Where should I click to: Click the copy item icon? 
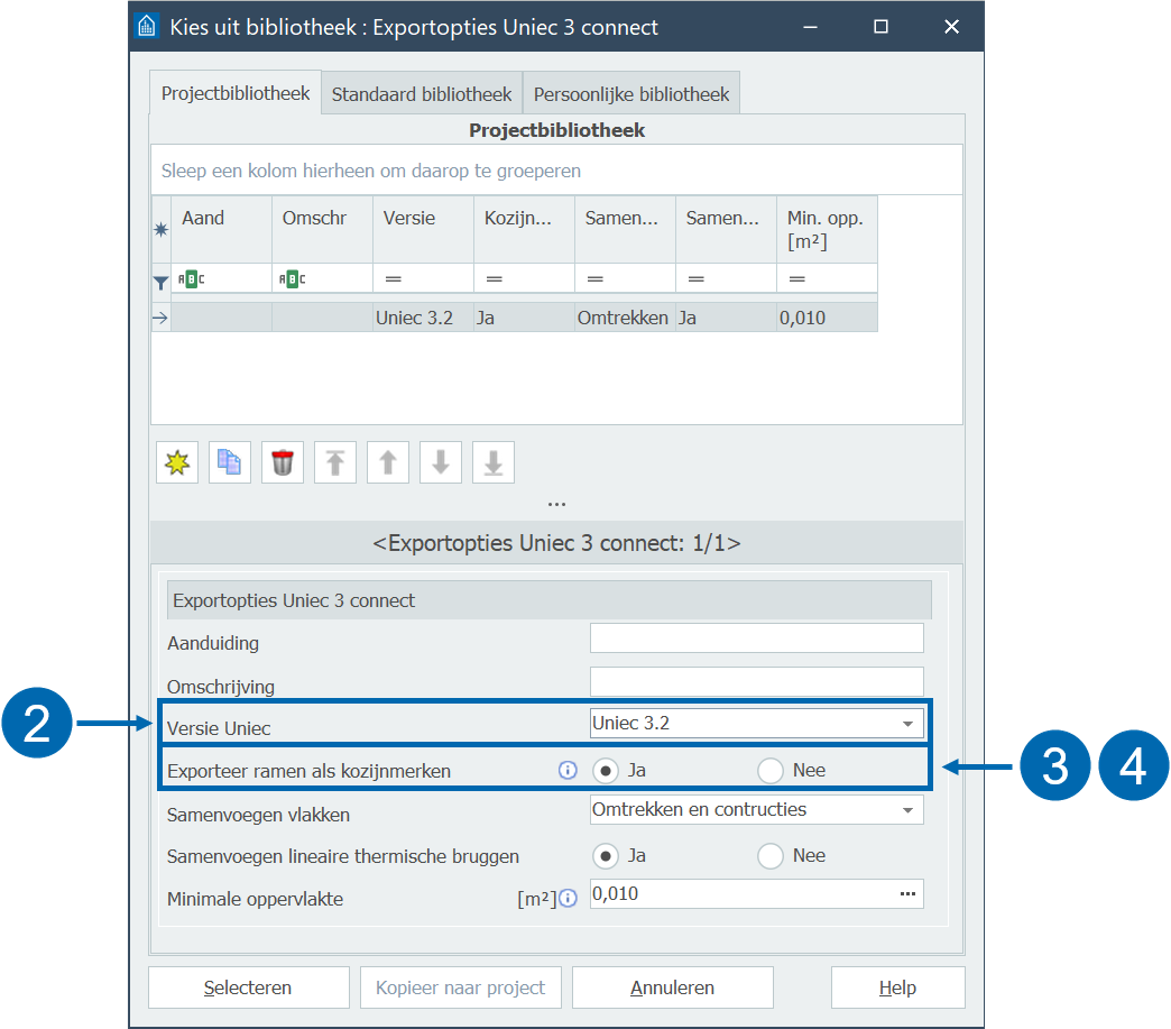coord(230,463)
